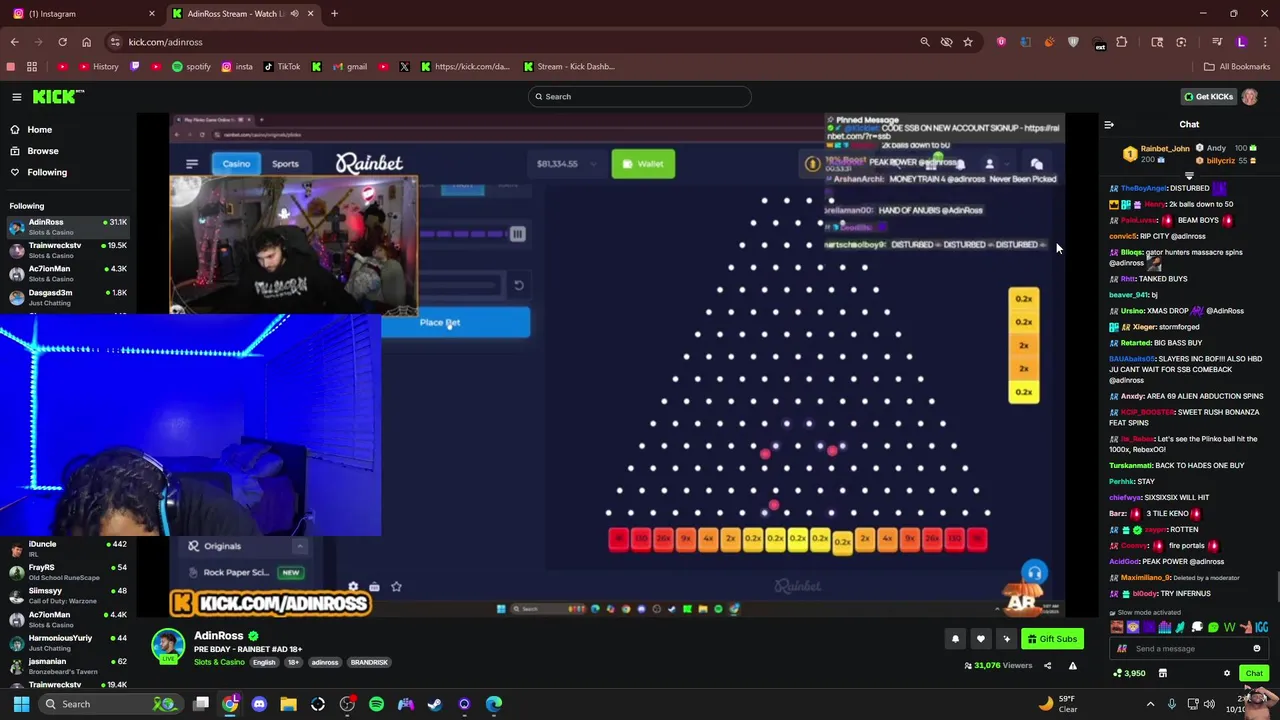
Task: Open the browser extensions puzzle icon
Action: [x=1121, y=42]
